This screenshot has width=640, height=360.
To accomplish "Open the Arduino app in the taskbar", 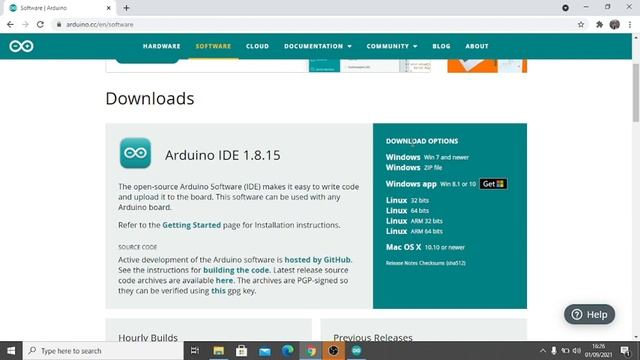I will pos(356,351).
